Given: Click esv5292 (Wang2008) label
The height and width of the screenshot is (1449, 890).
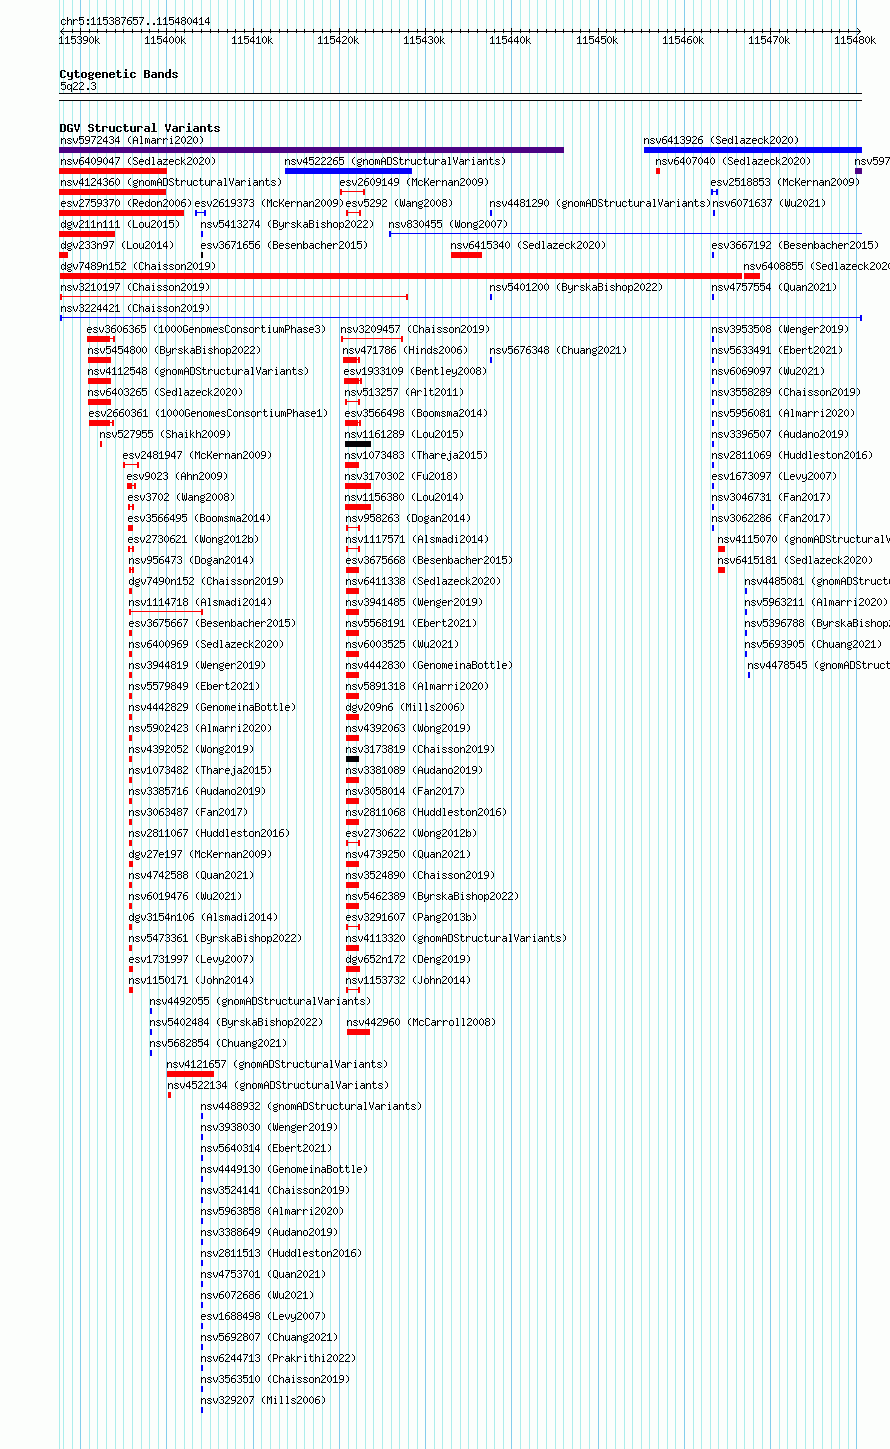Looking at the screenshot, I should (x=399, y=204).
